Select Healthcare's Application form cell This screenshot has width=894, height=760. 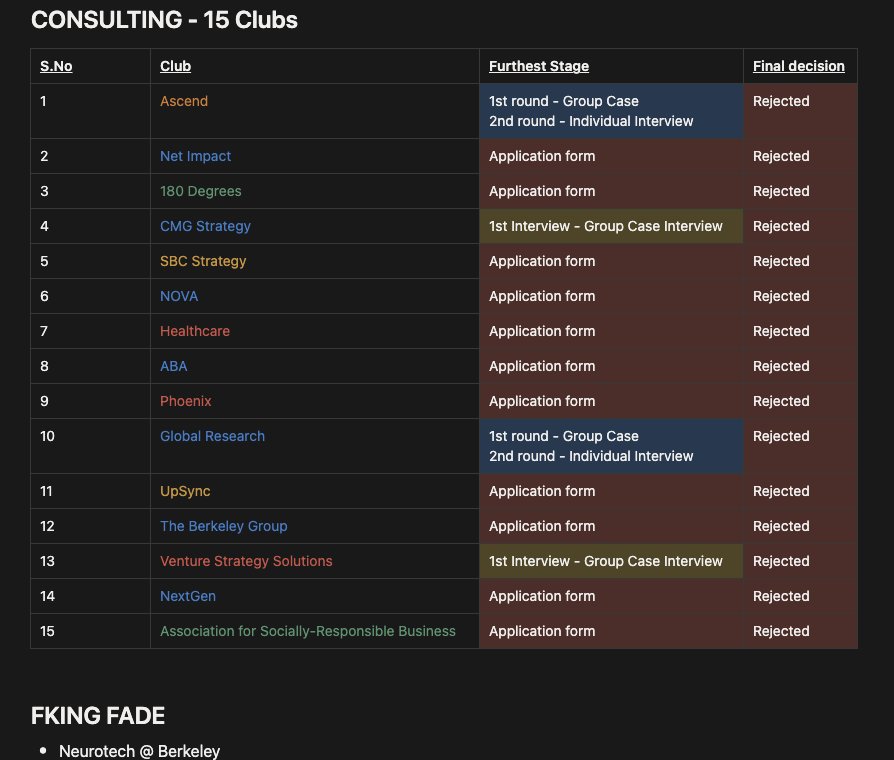(611, 331)
